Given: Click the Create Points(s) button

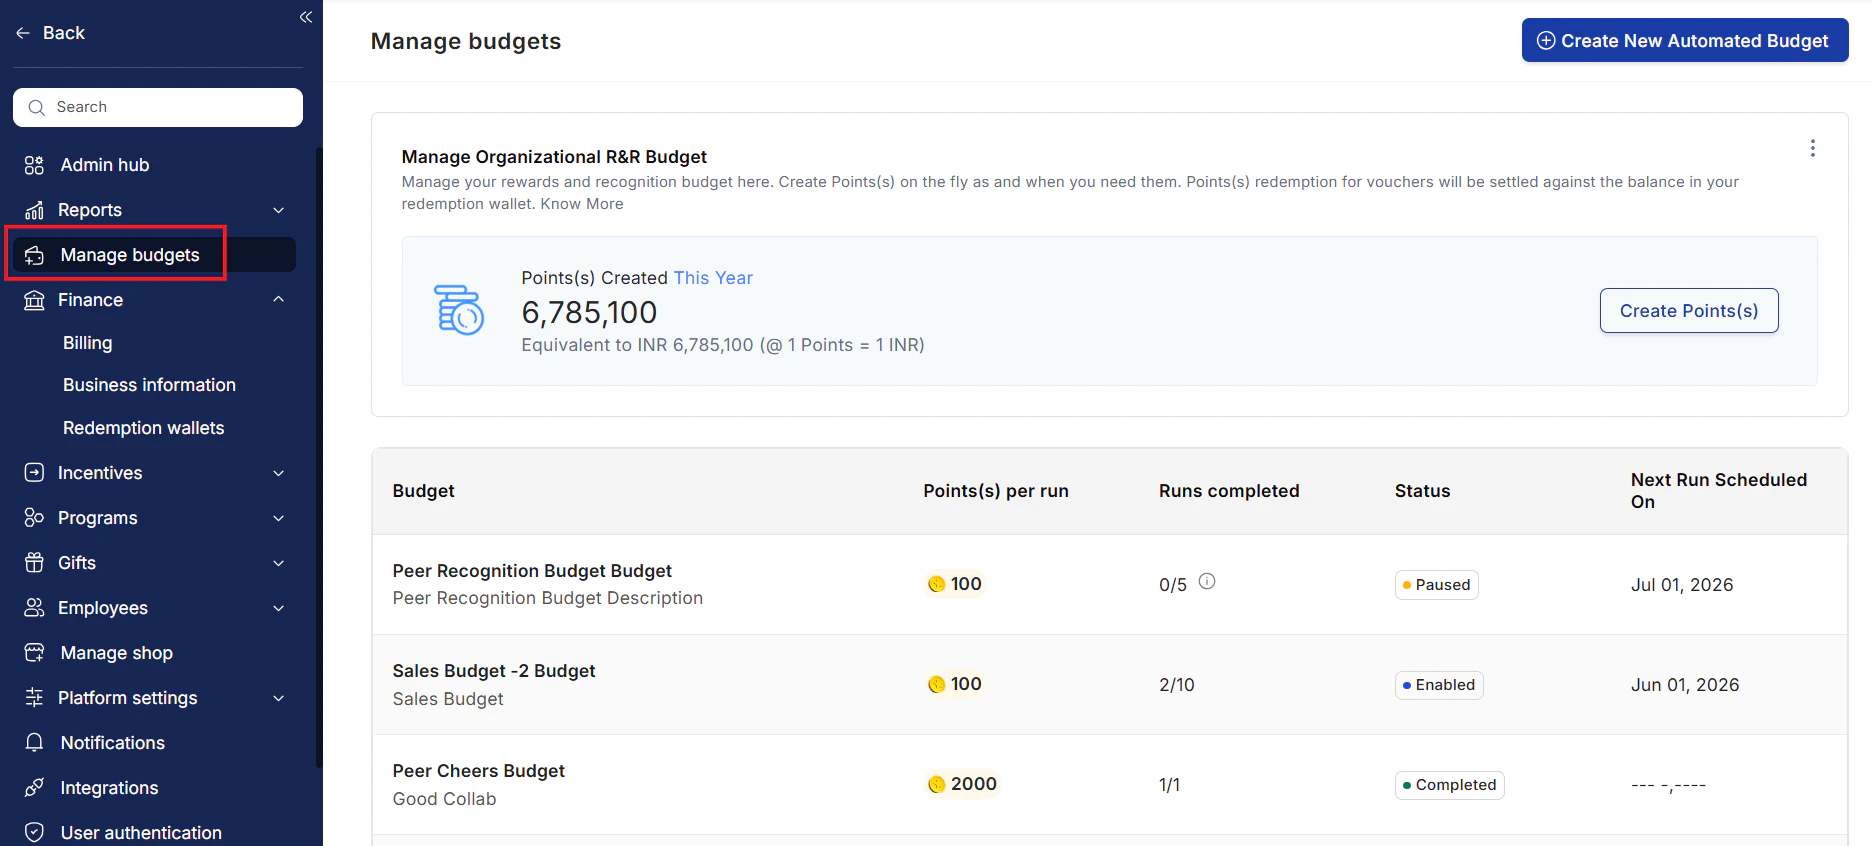Looking at the screenshot, I should pyautogui.click(x=1689, y=311).
